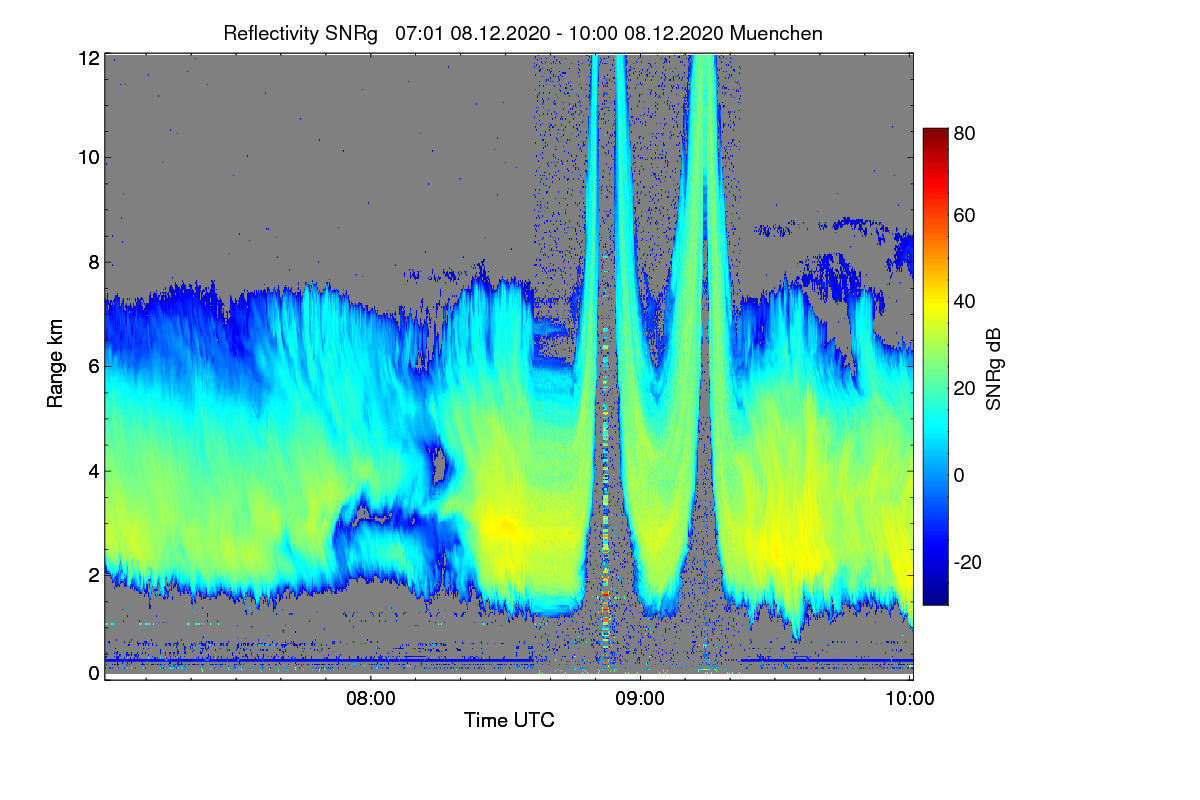Click the '12' range axis label
The image size is (1200, 800).
[89, 59]
